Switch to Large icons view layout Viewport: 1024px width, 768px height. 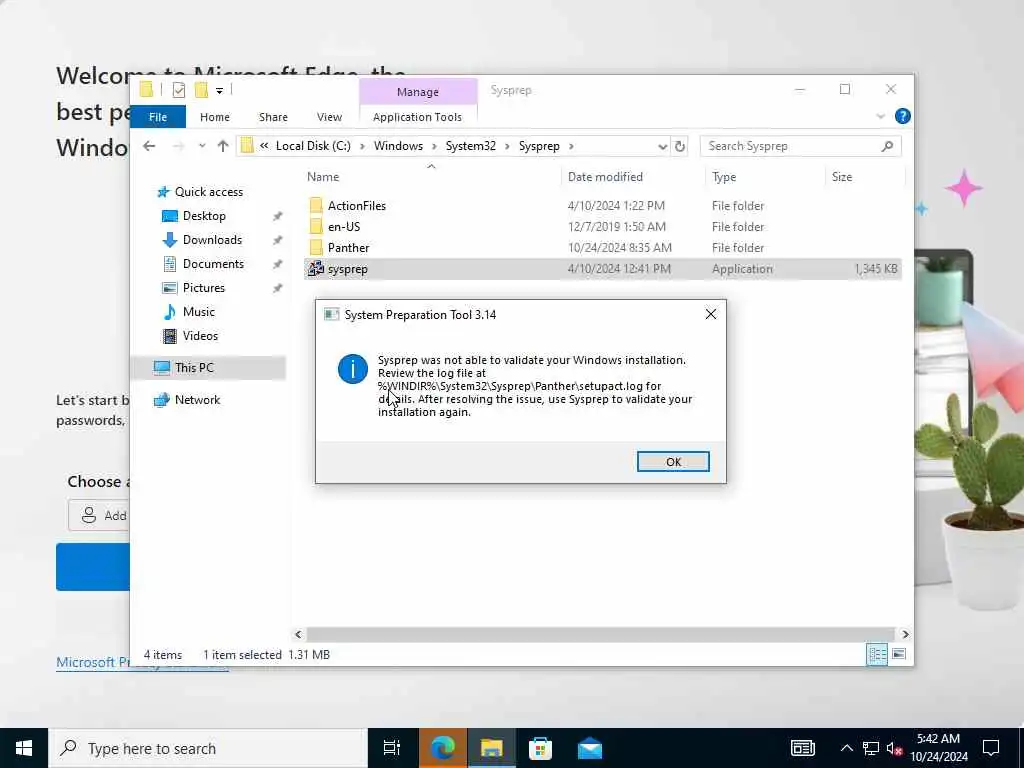tap(899, 654)
